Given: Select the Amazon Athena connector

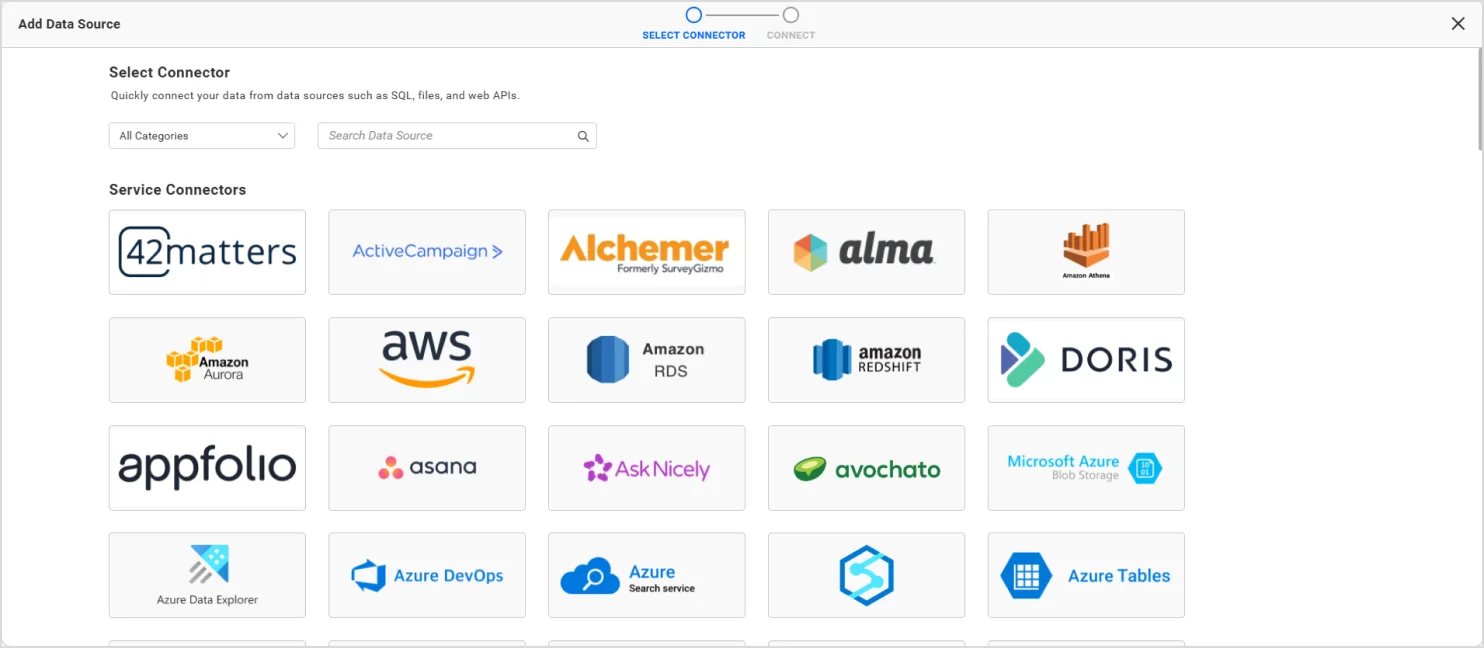Looking at the screenshot, I should [1086, 252].
